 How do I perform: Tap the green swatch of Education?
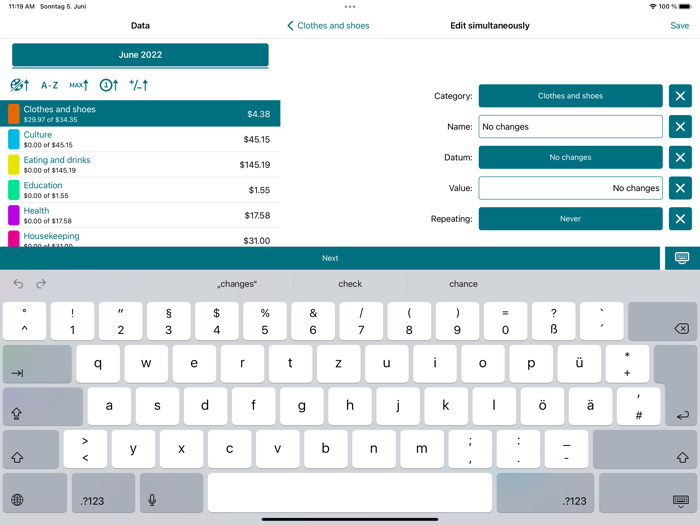point(14,190)
